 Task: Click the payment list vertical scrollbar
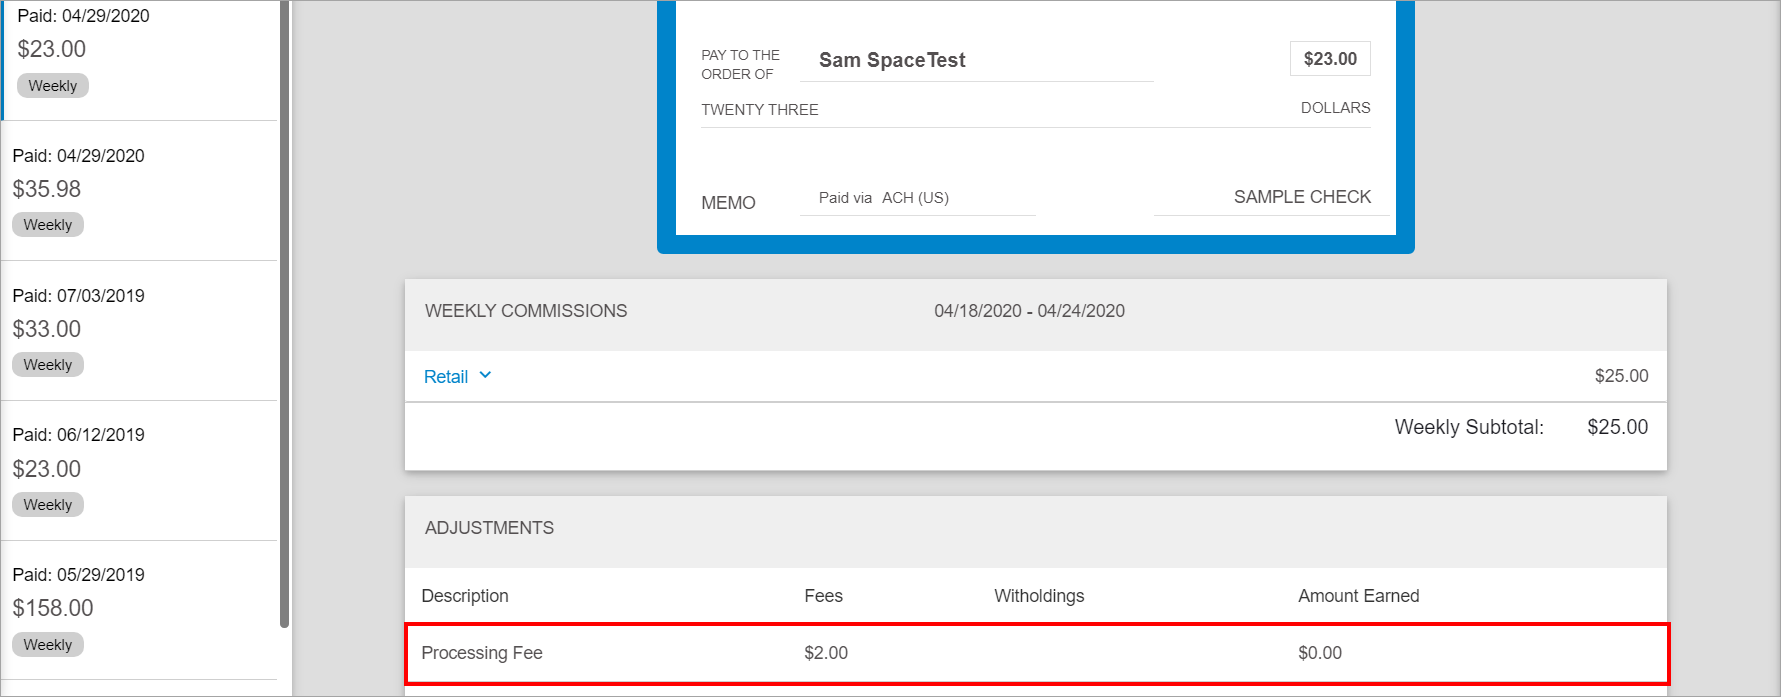tap(284, 300)
